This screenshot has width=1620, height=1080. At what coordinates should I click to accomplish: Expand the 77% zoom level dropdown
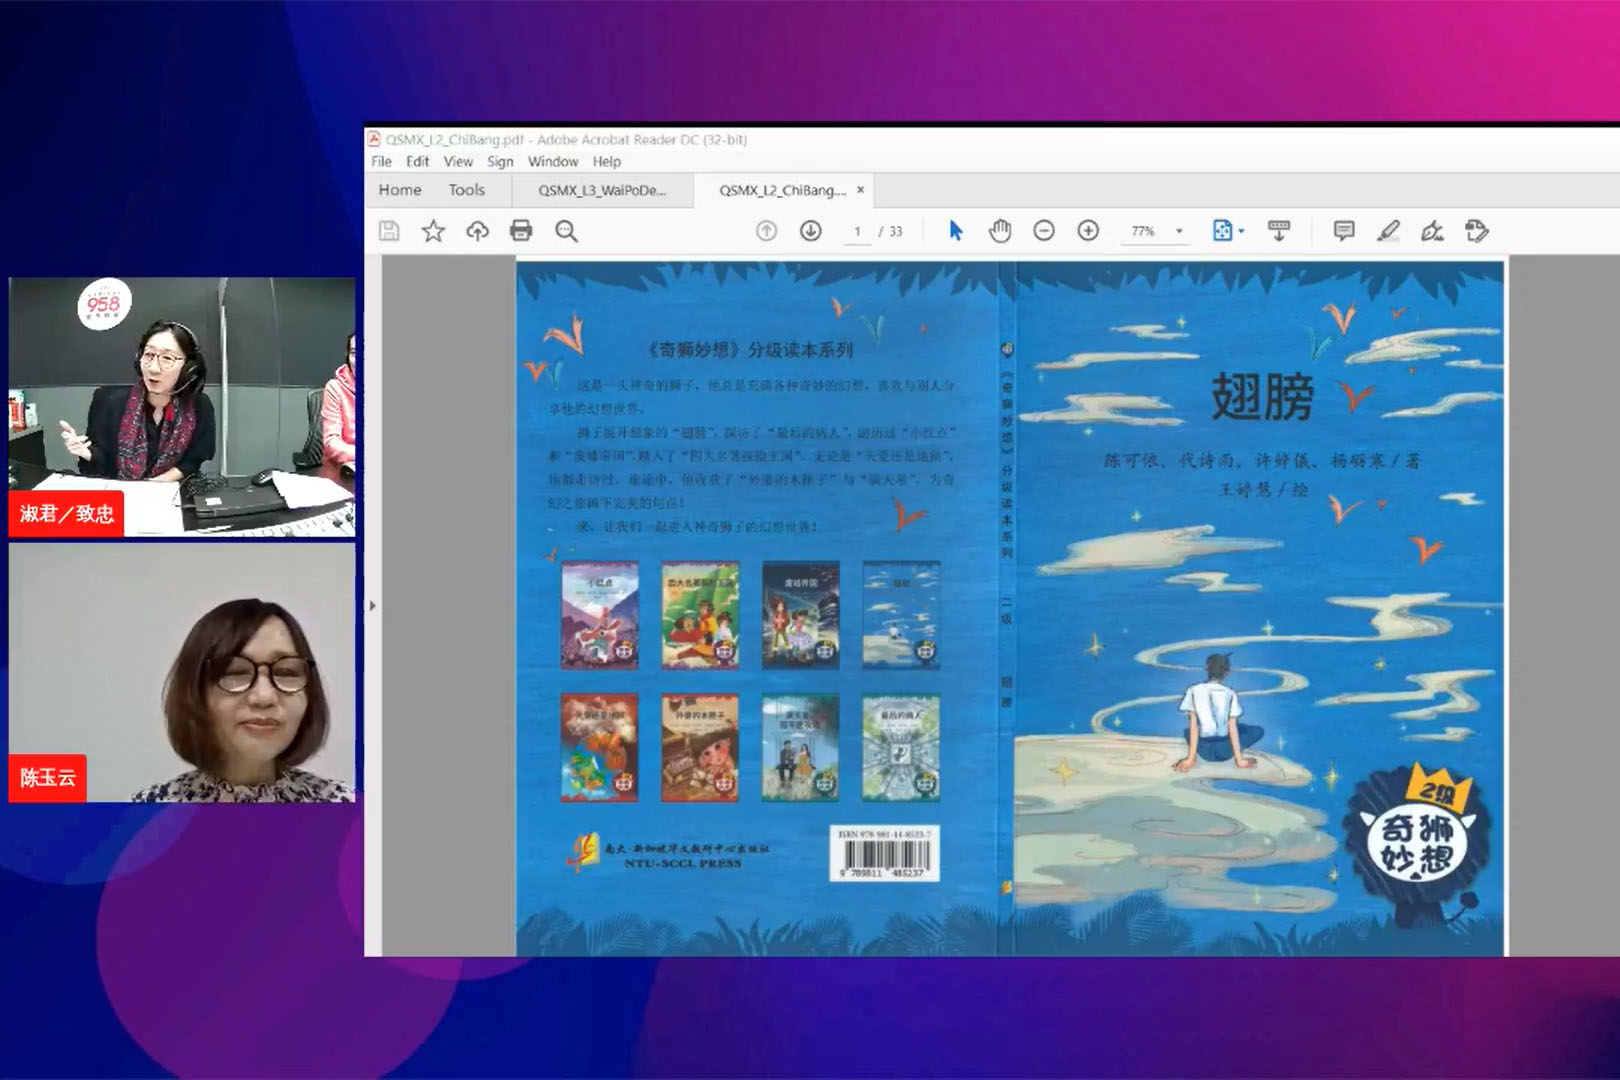click(1179, 231)
